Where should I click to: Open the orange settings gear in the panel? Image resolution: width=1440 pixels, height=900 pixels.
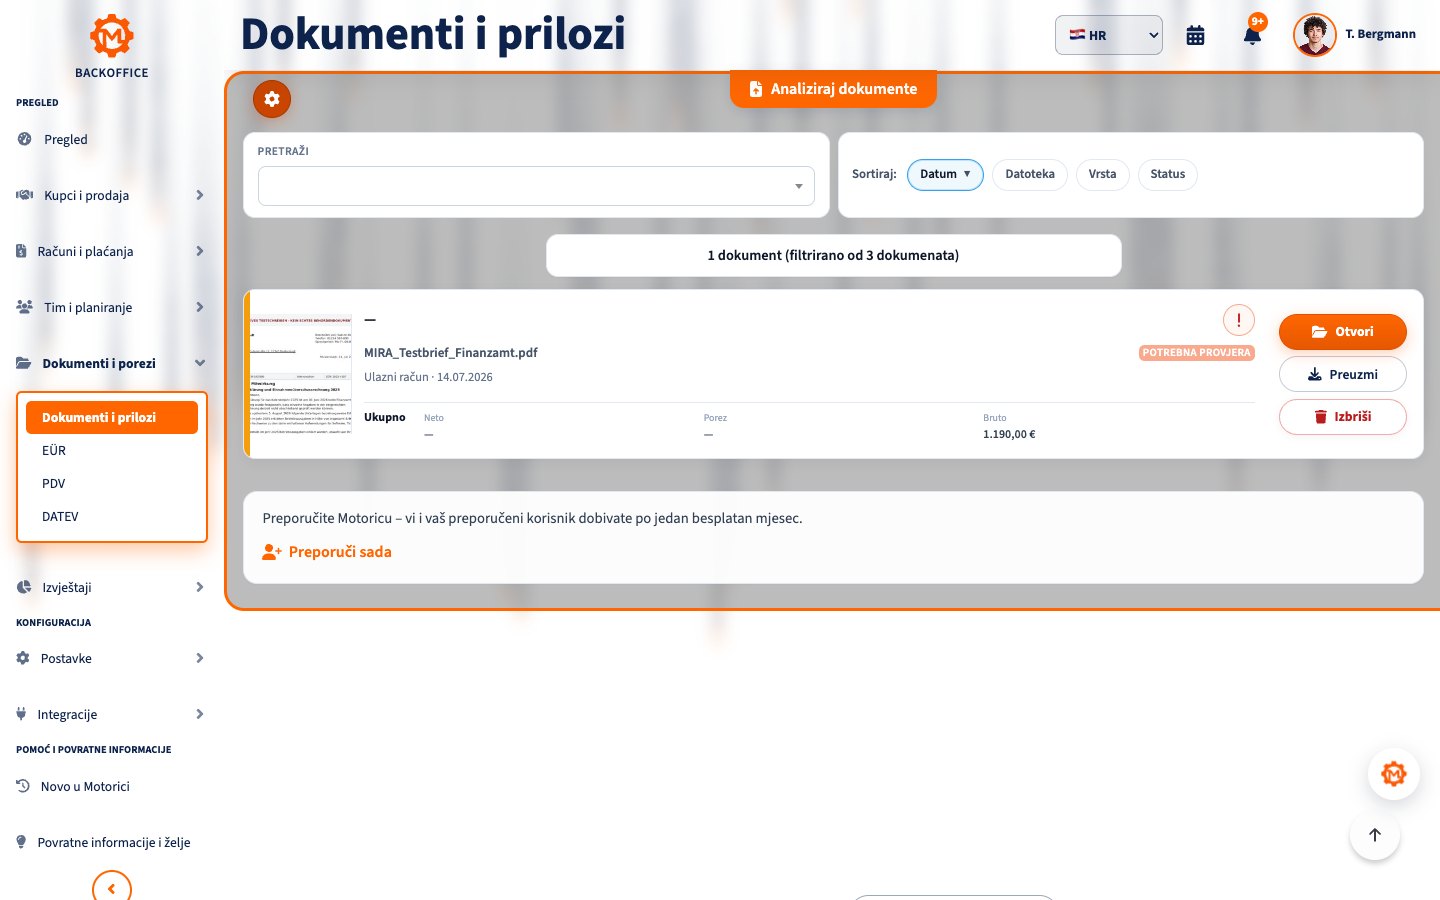point(272,99)
